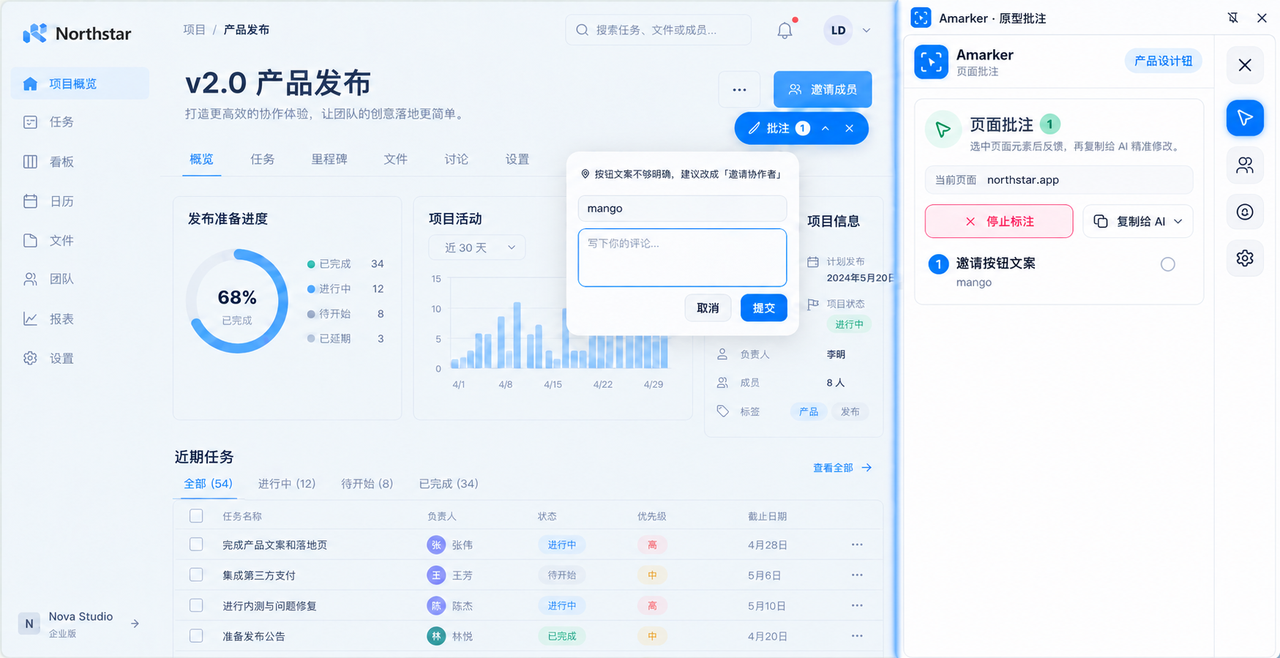Open 团队 in the sidebar
This screenshot has height=658, width=1280.
click(80, 279)
